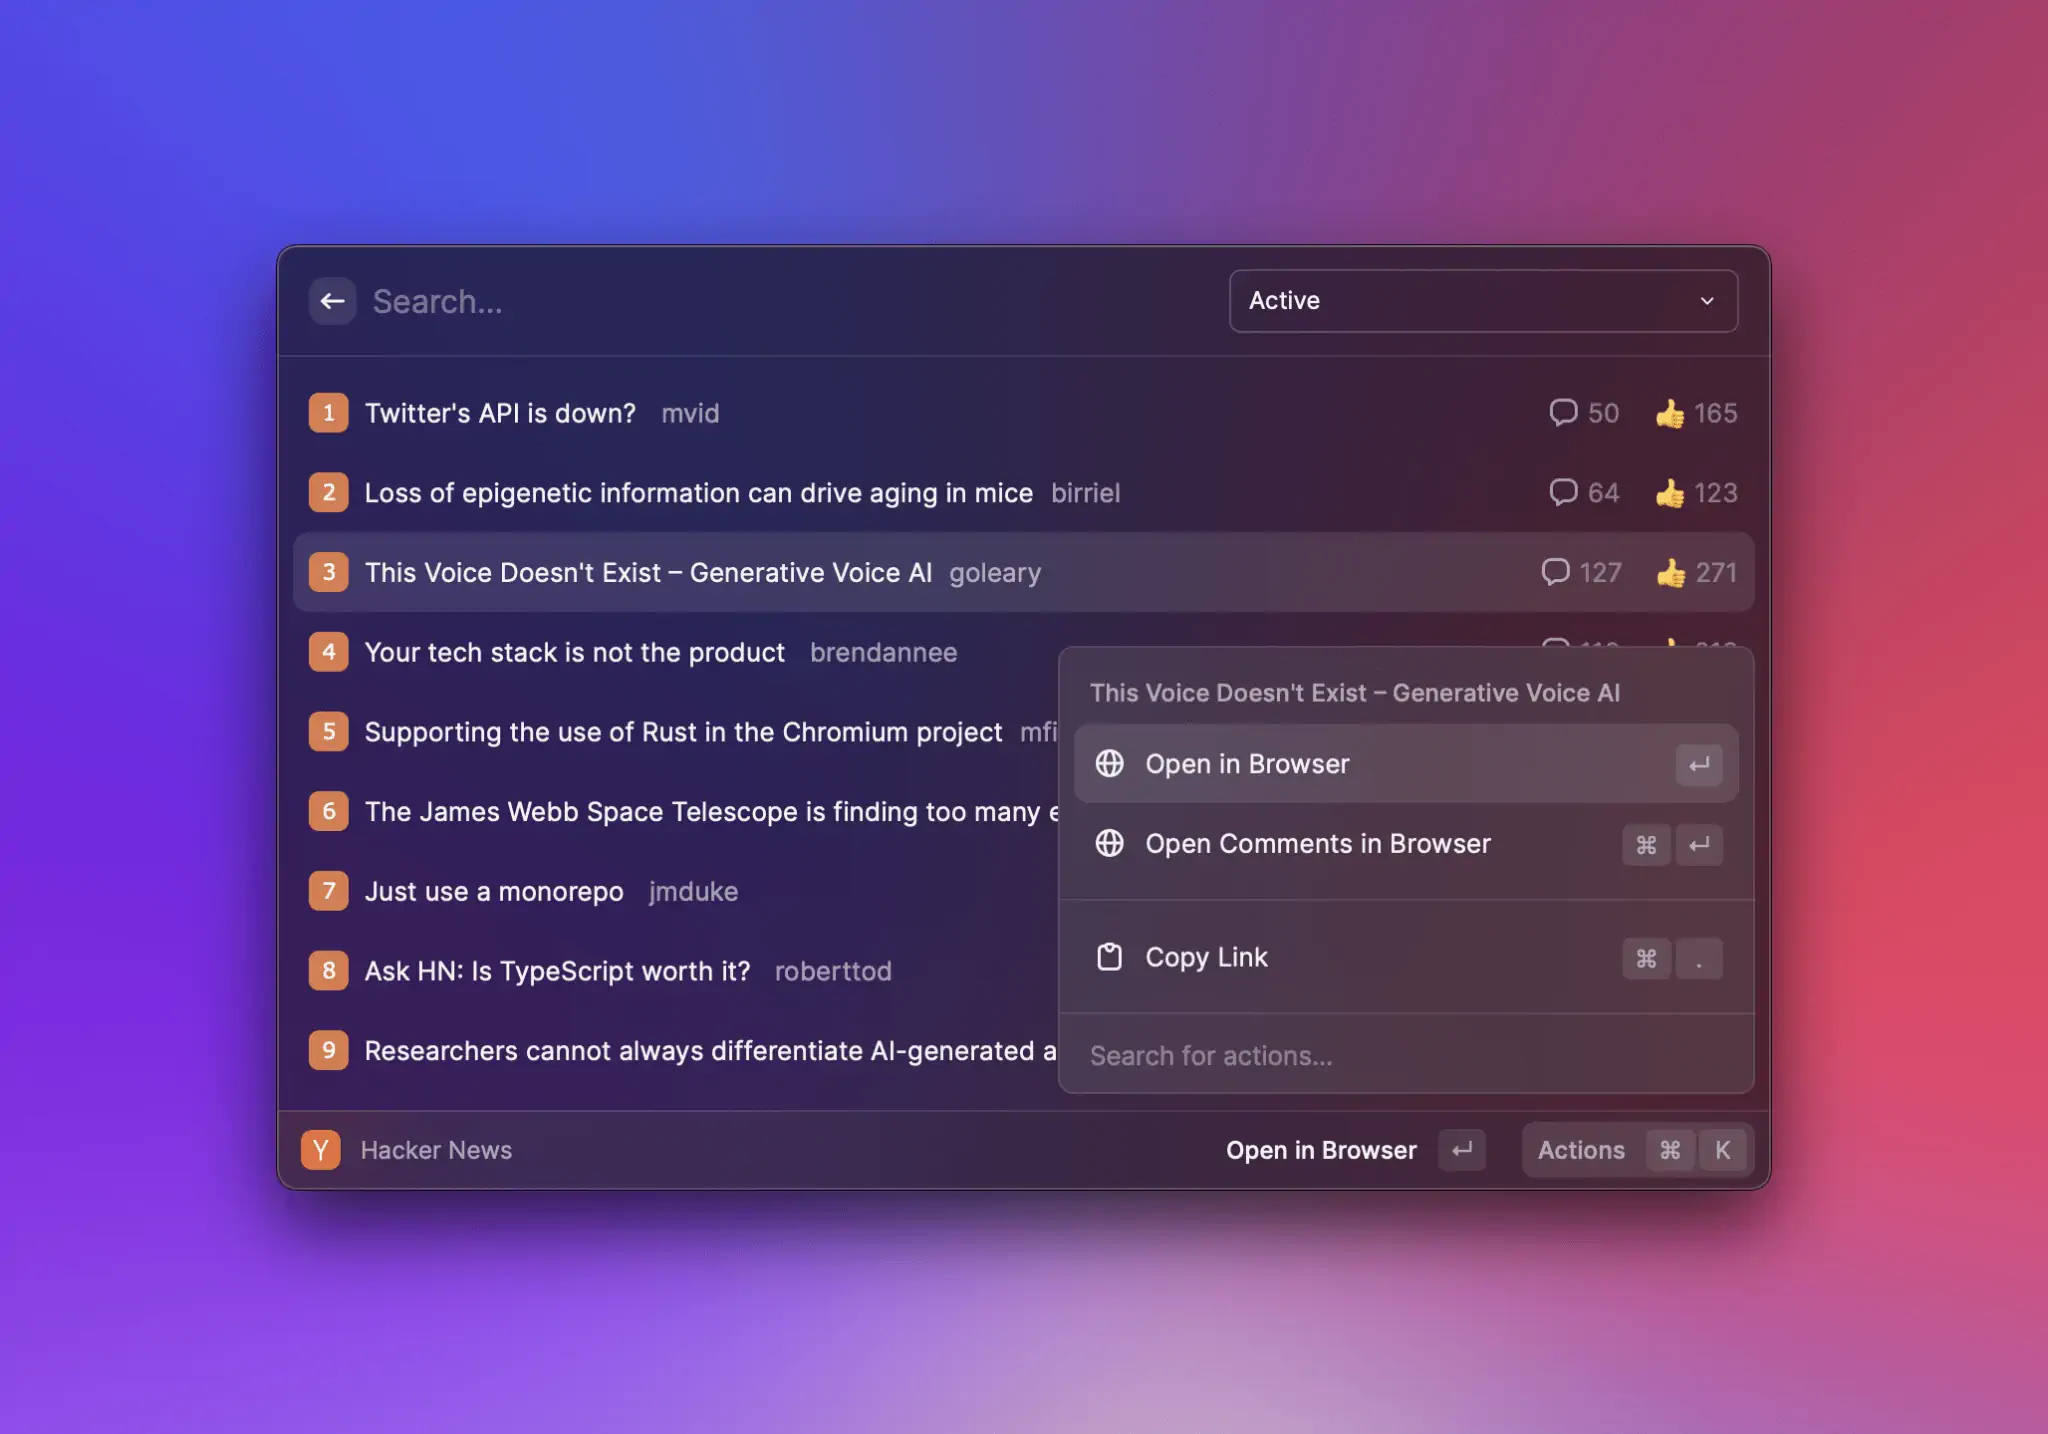Click the clipboard icon next to Copy Link
The image size is (2048, 1434).
pyautogui.click(x=1110, y=957)
